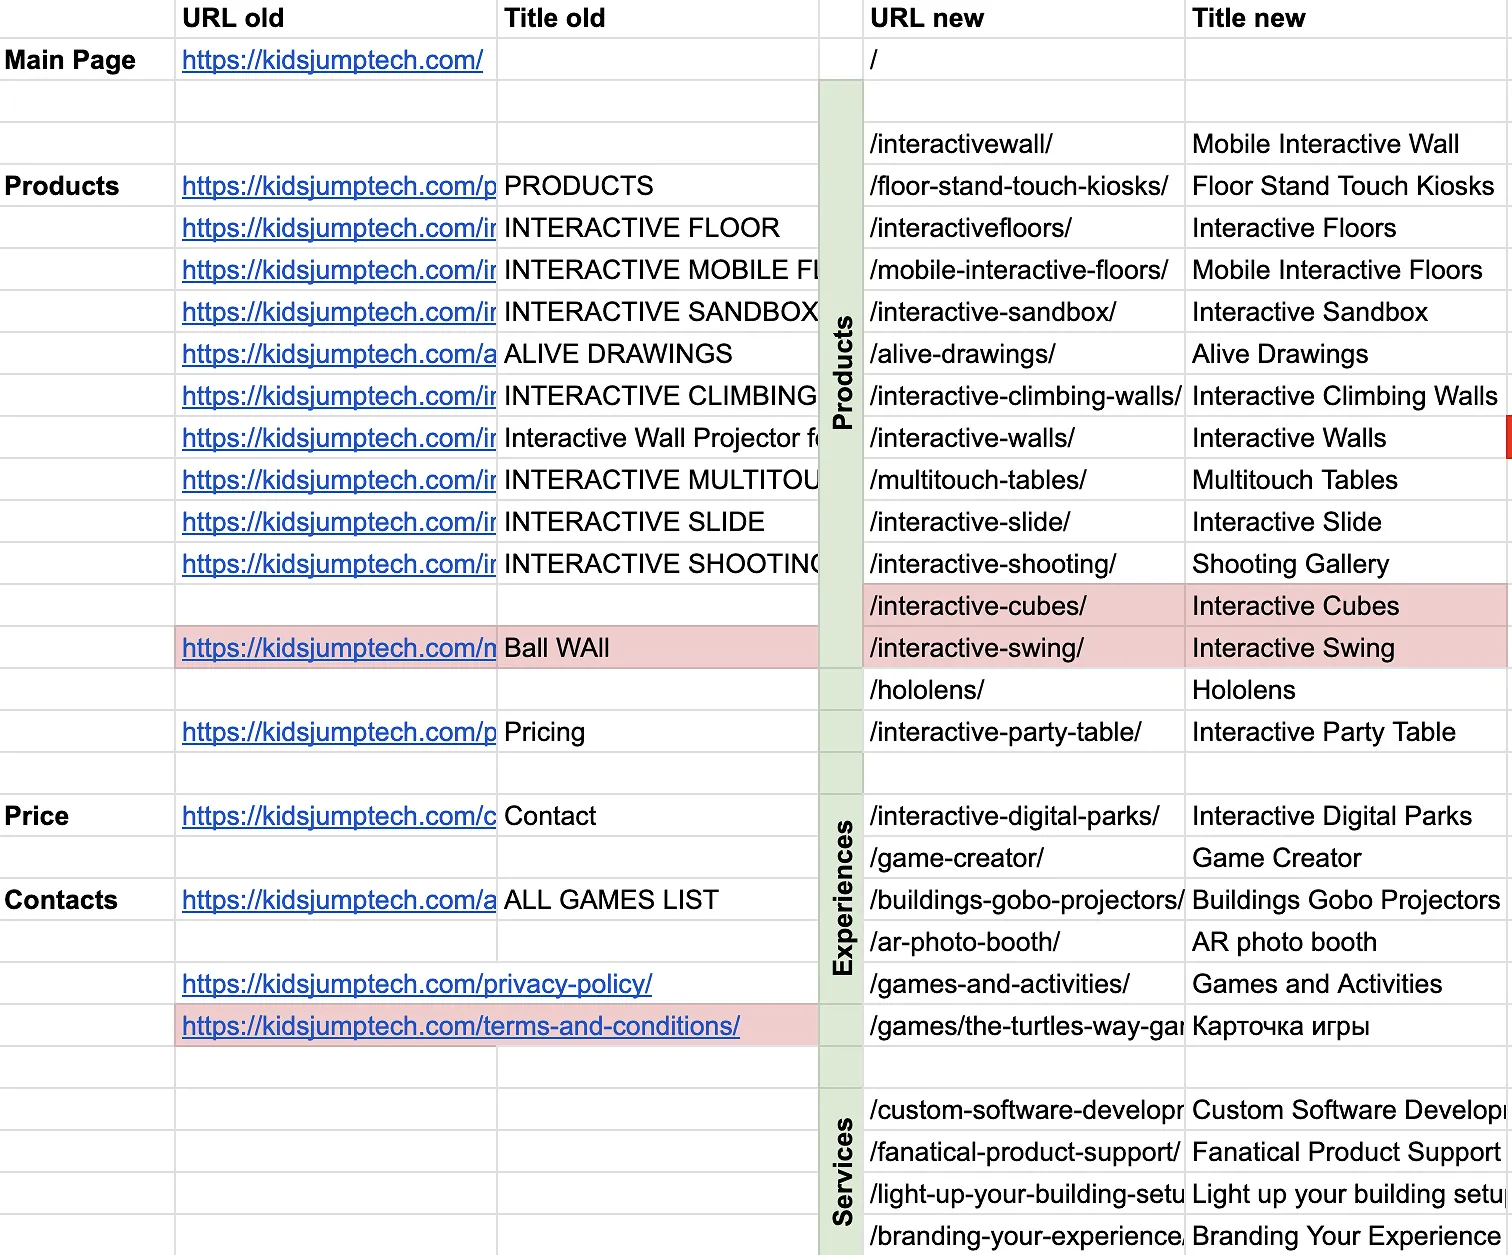The image size is (1512, 1255).
Task: Open the old Pricing page link
Action: [338, 731]
